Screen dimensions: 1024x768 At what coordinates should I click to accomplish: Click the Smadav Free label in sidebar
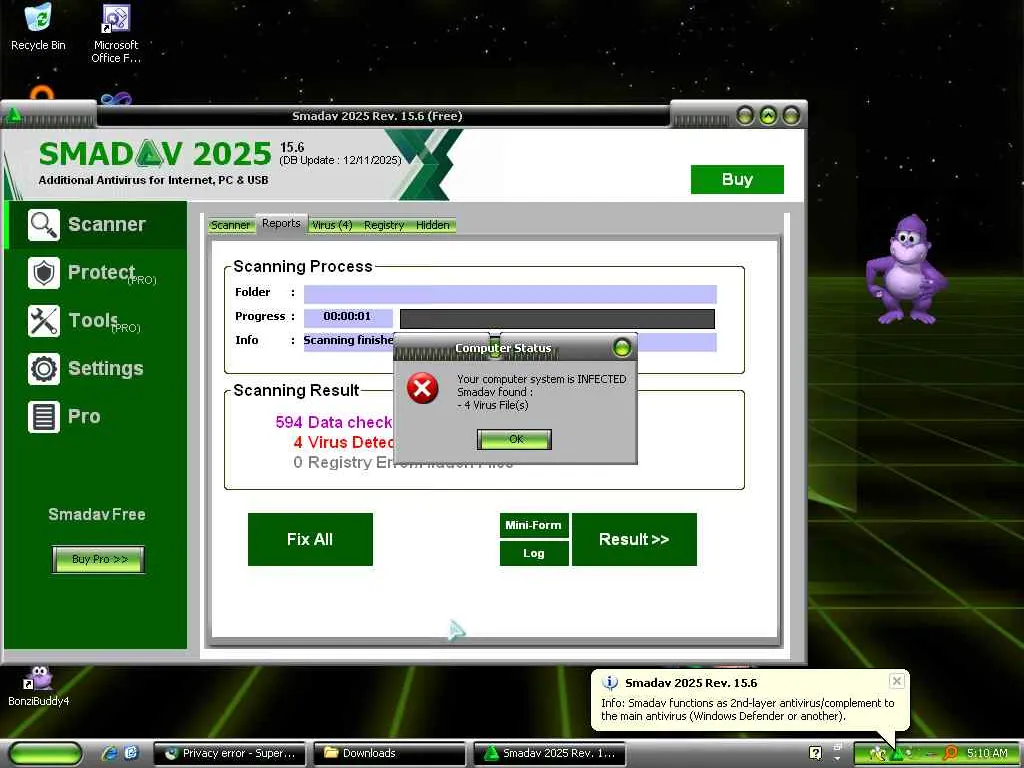(x=97, y=515)
